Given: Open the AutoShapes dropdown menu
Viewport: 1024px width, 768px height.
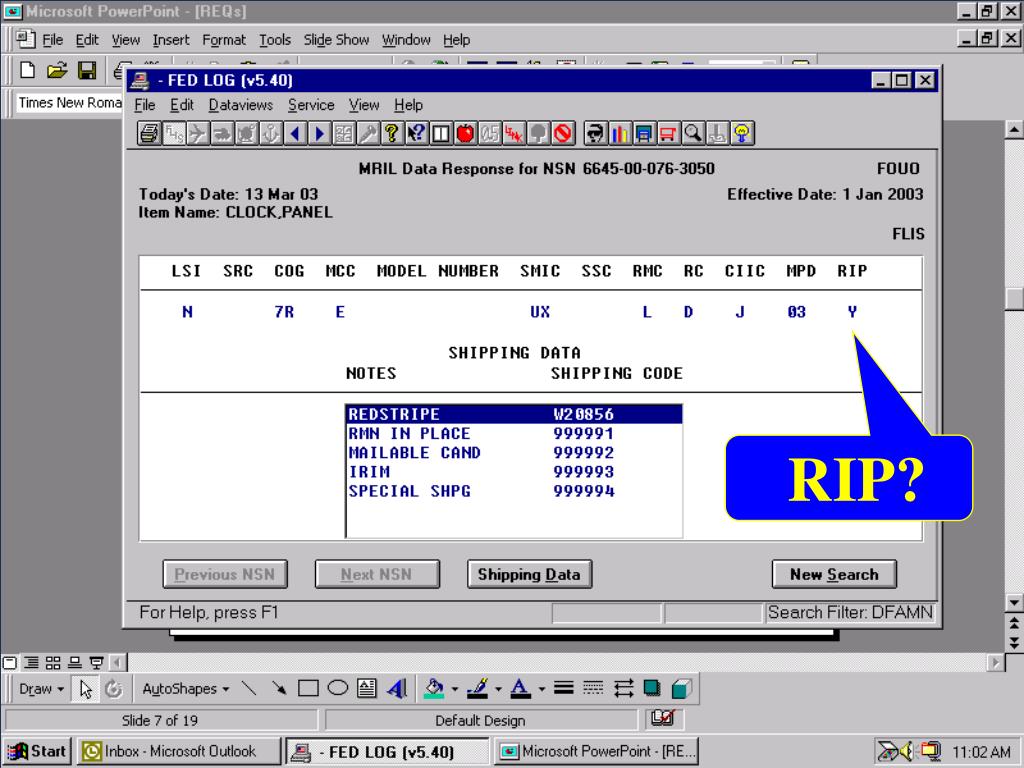Looking at the screenshot, I should coord(186,689).
